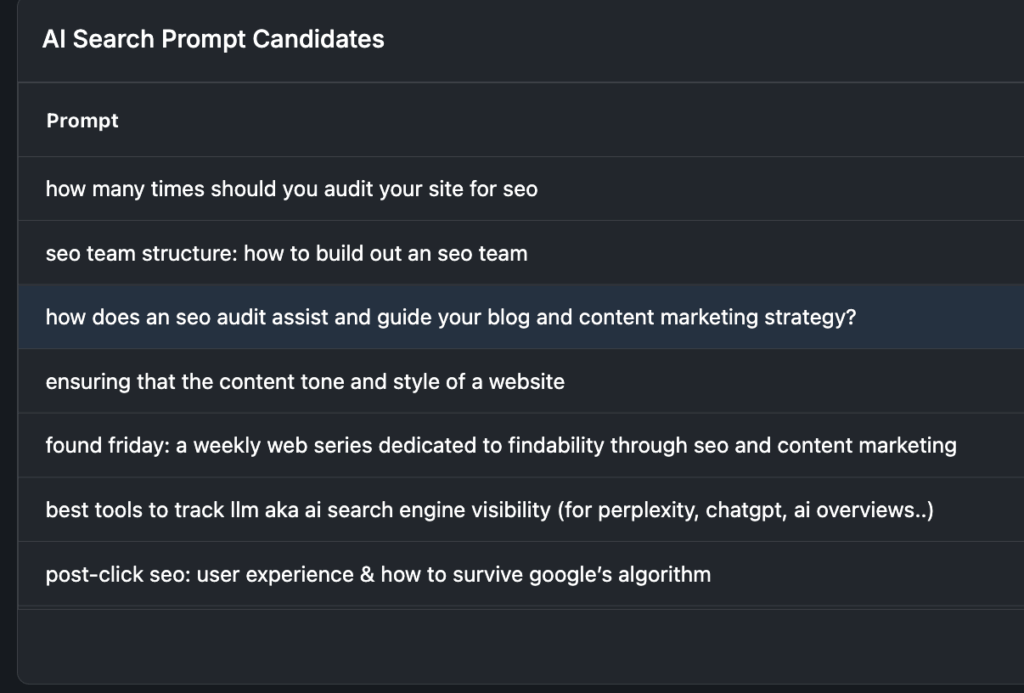Click the prompt about findability through seo

coord(500,445)
